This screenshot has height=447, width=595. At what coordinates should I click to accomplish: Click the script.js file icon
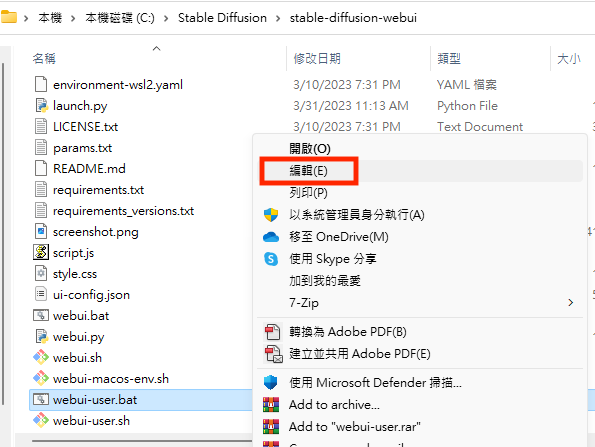pyautogui.click(x=41, y=252)
